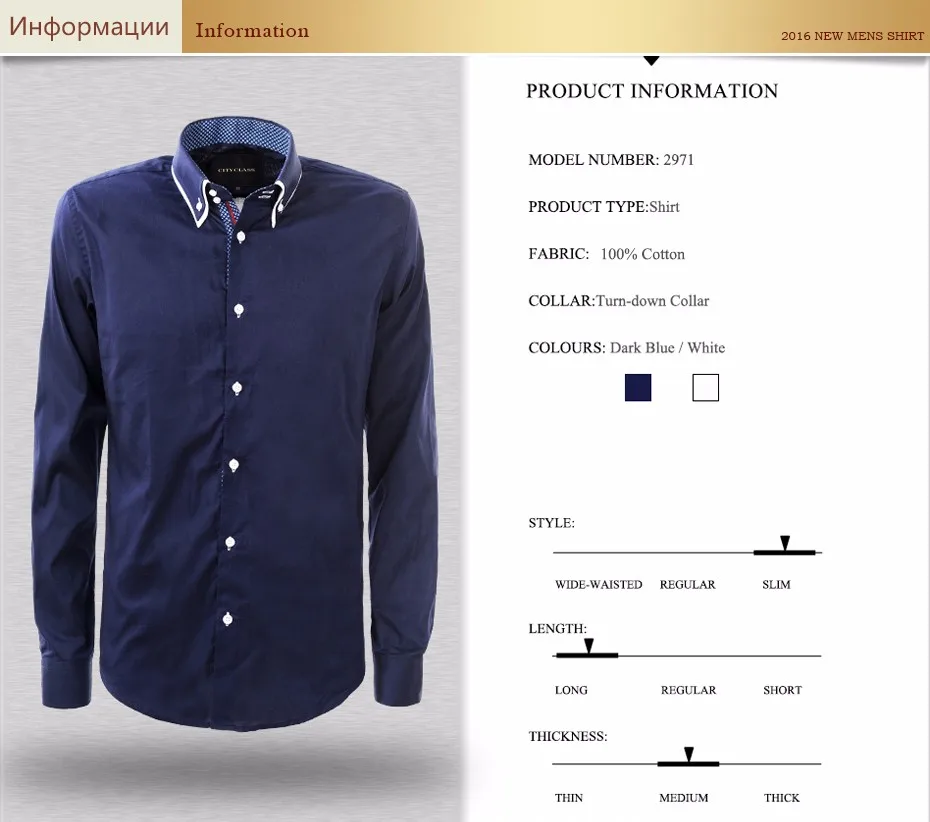
Task: Click the CITYCLASS label inside the collar
Action: pyautogui.click(x=236, y=170)
